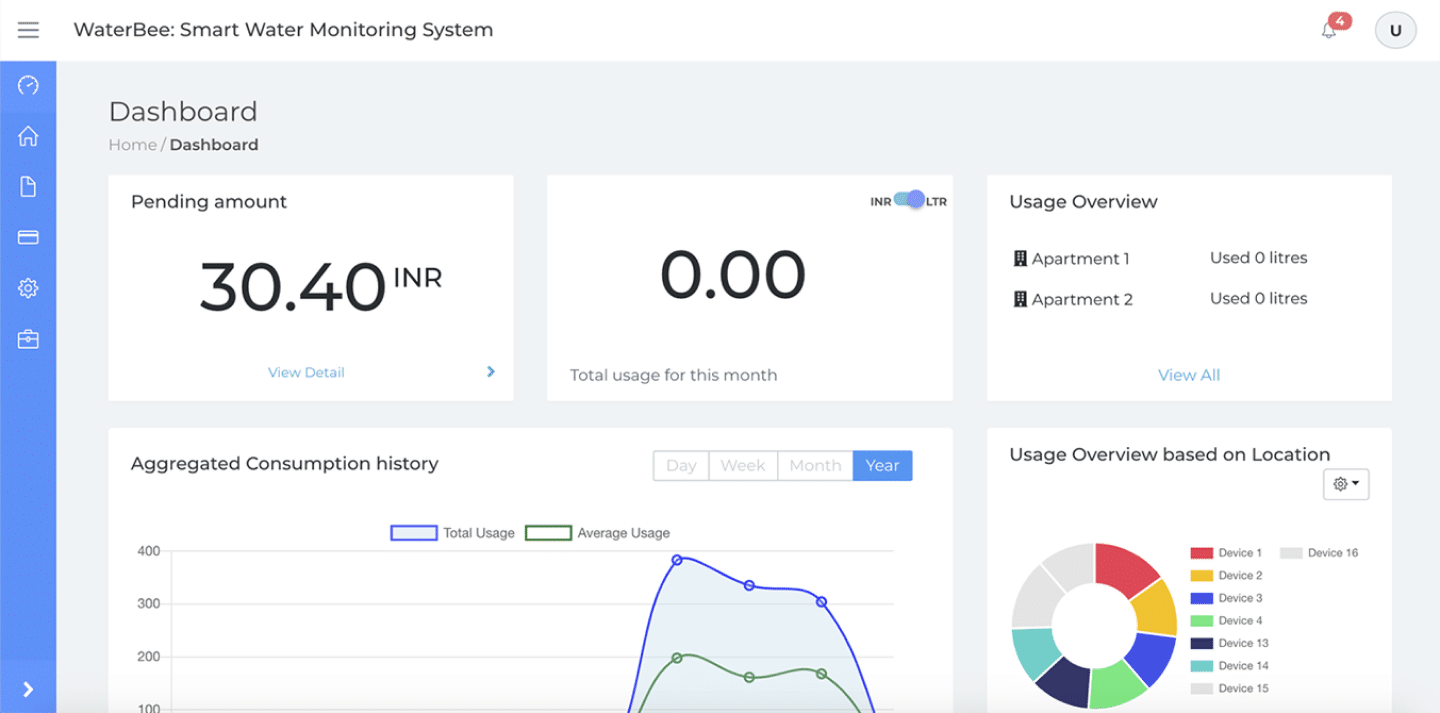The image size is (1440, 713).
Task: Open the notifications bell icon
Action: pos(1329,30)
